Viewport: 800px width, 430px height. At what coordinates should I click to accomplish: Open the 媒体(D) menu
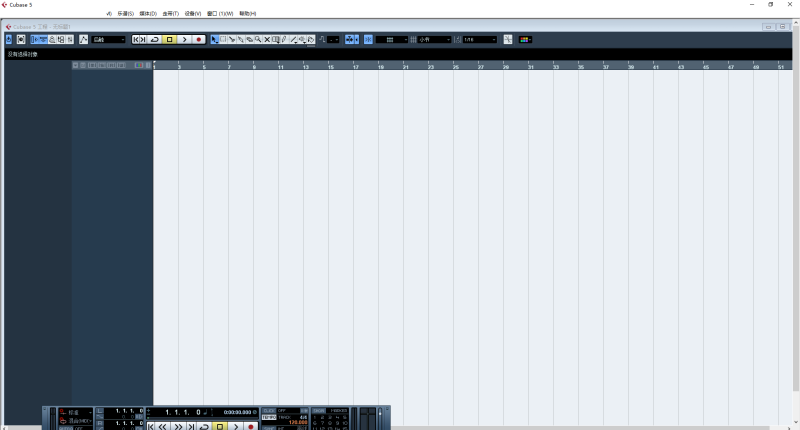click(148, 14)
